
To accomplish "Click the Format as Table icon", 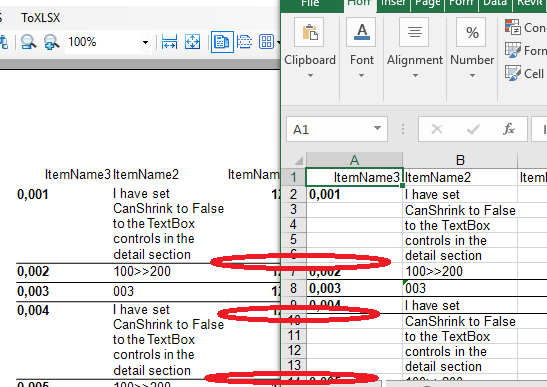I will [512, 50].
